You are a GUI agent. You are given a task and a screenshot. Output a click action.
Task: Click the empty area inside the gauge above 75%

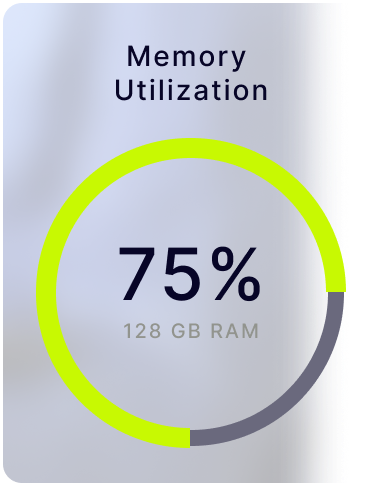point(191,200)
